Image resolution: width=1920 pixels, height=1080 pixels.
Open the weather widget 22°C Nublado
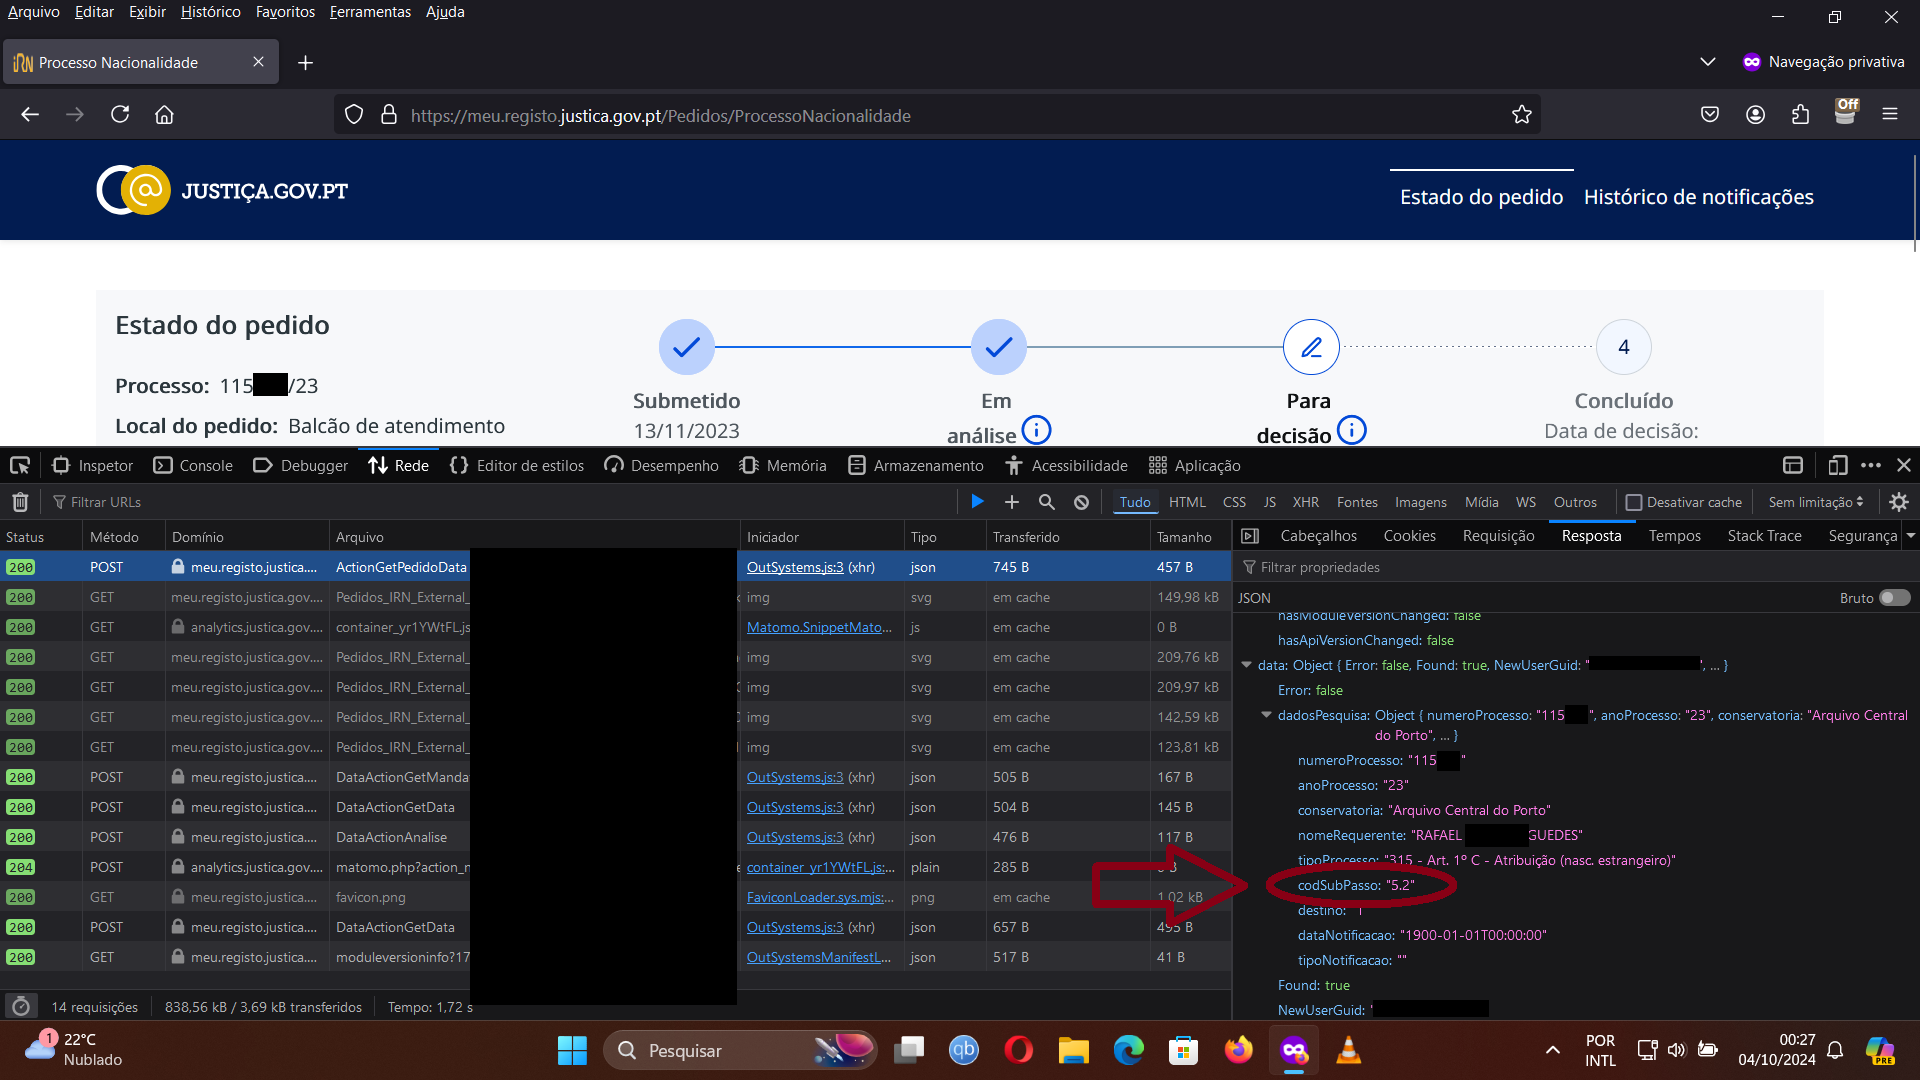pos(74,1050)
